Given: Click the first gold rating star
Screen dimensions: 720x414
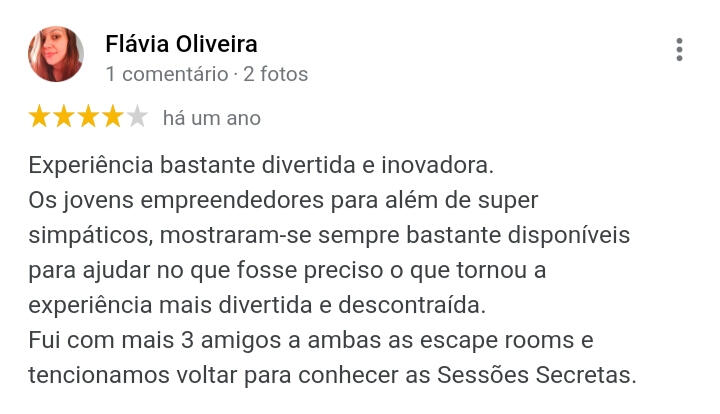Looking at the screenshot, I should click(40, 118).
